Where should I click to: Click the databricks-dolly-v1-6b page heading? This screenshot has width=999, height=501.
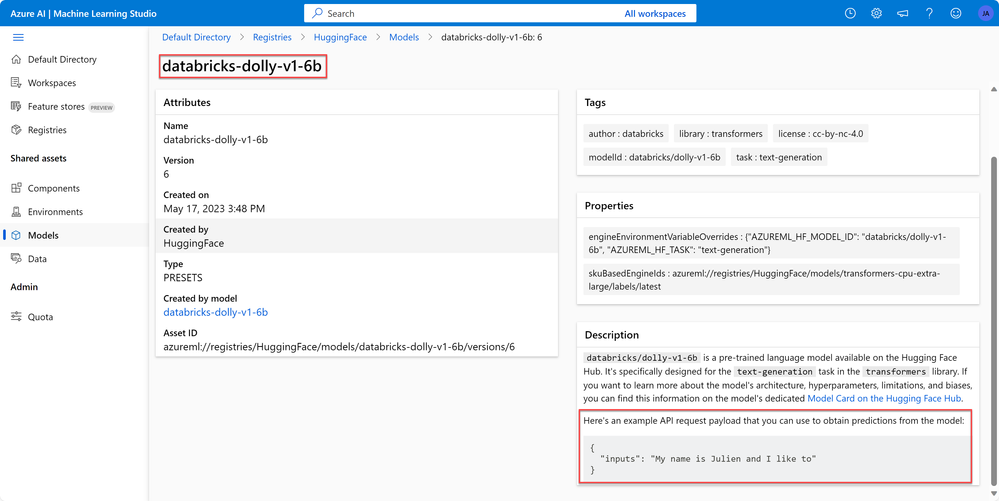click(x=242, y=66)
